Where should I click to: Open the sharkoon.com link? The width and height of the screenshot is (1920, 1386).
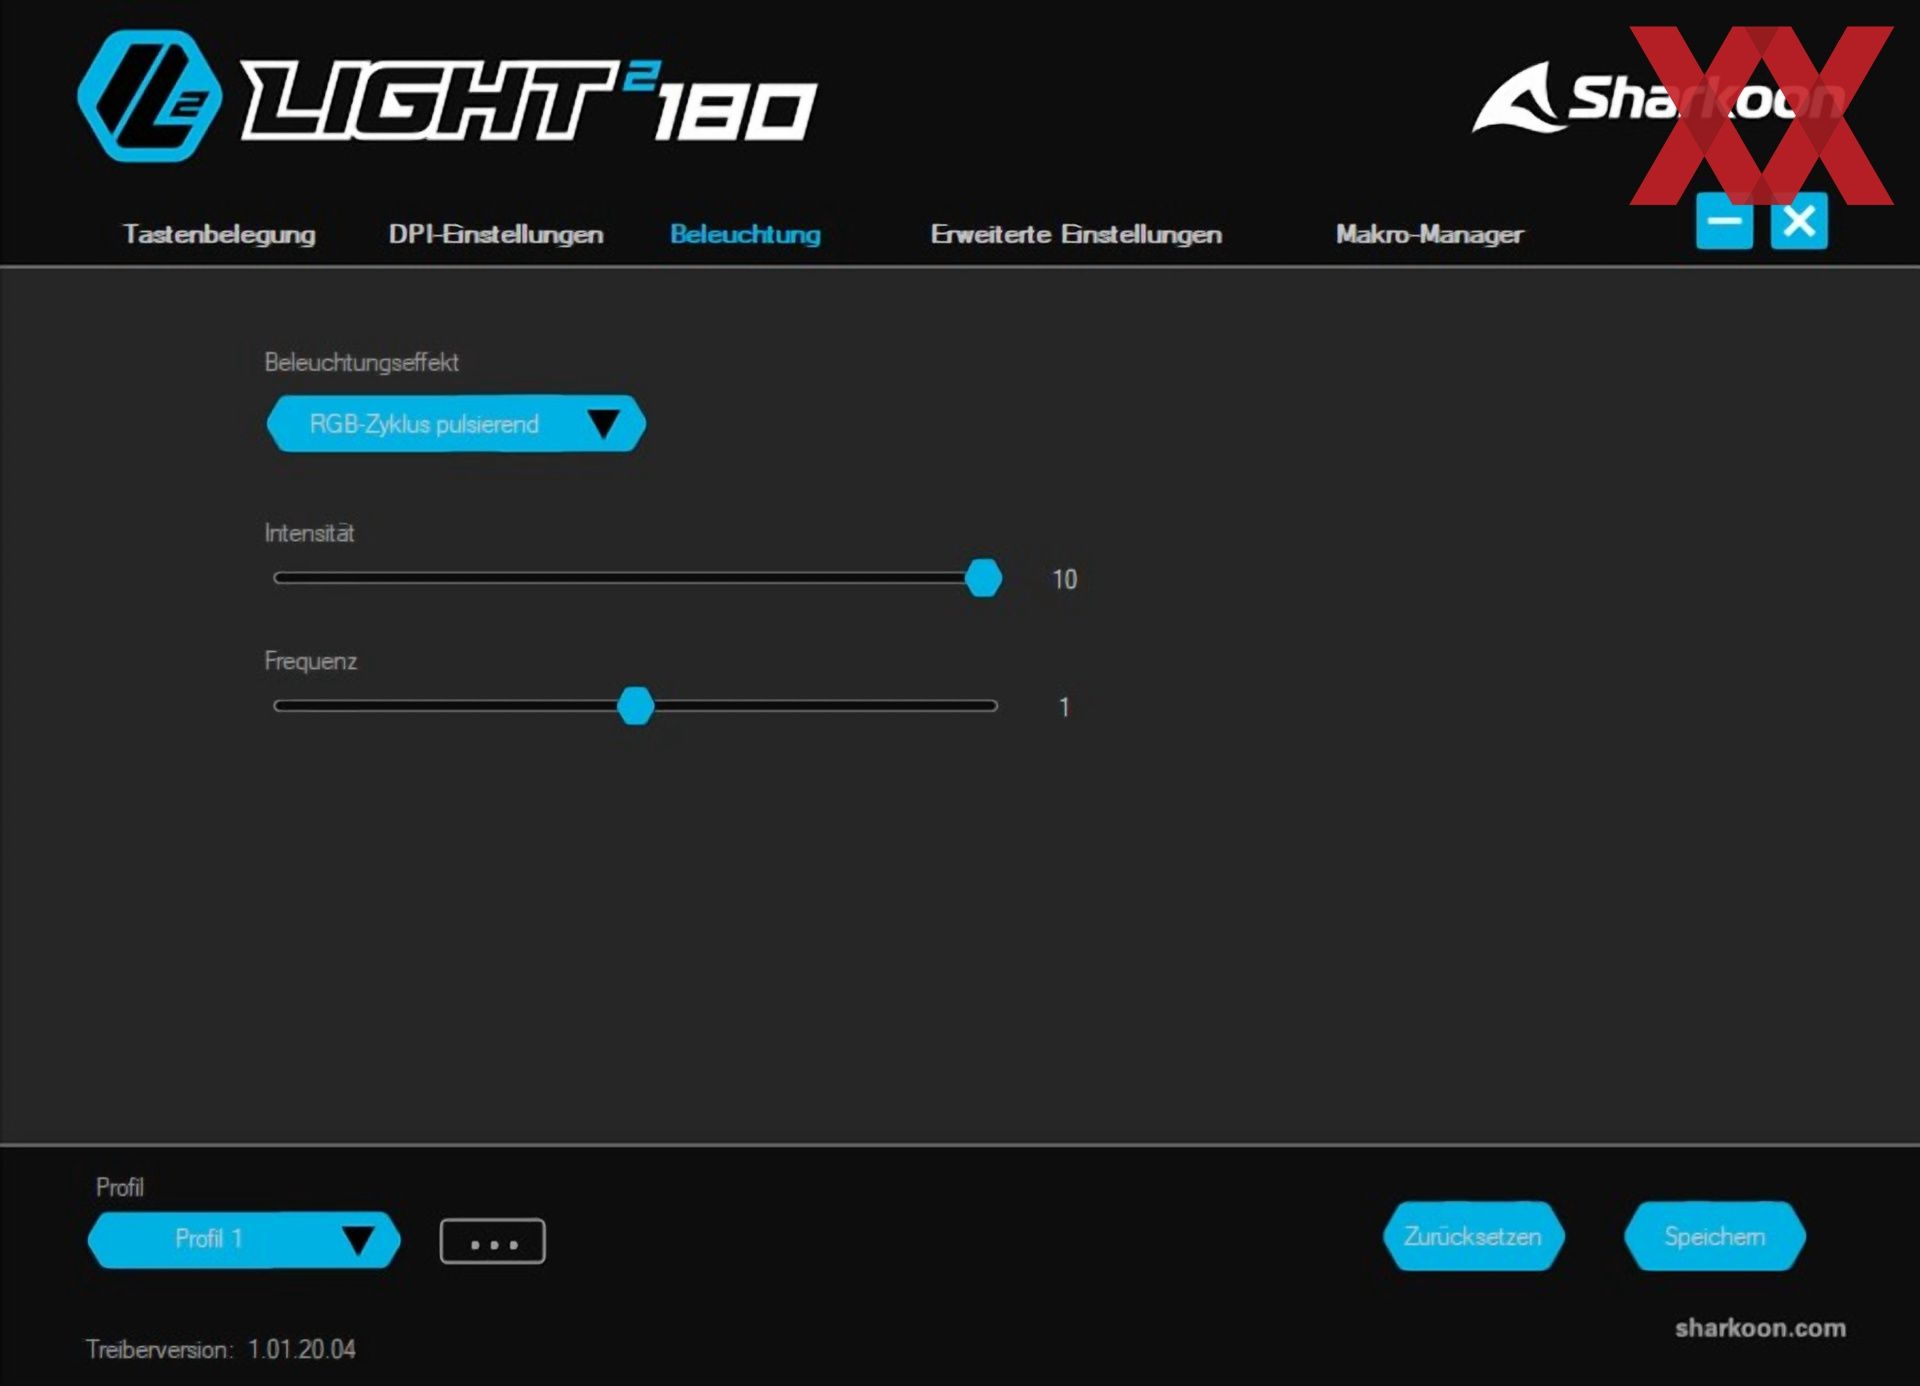pos(1761,1328)
